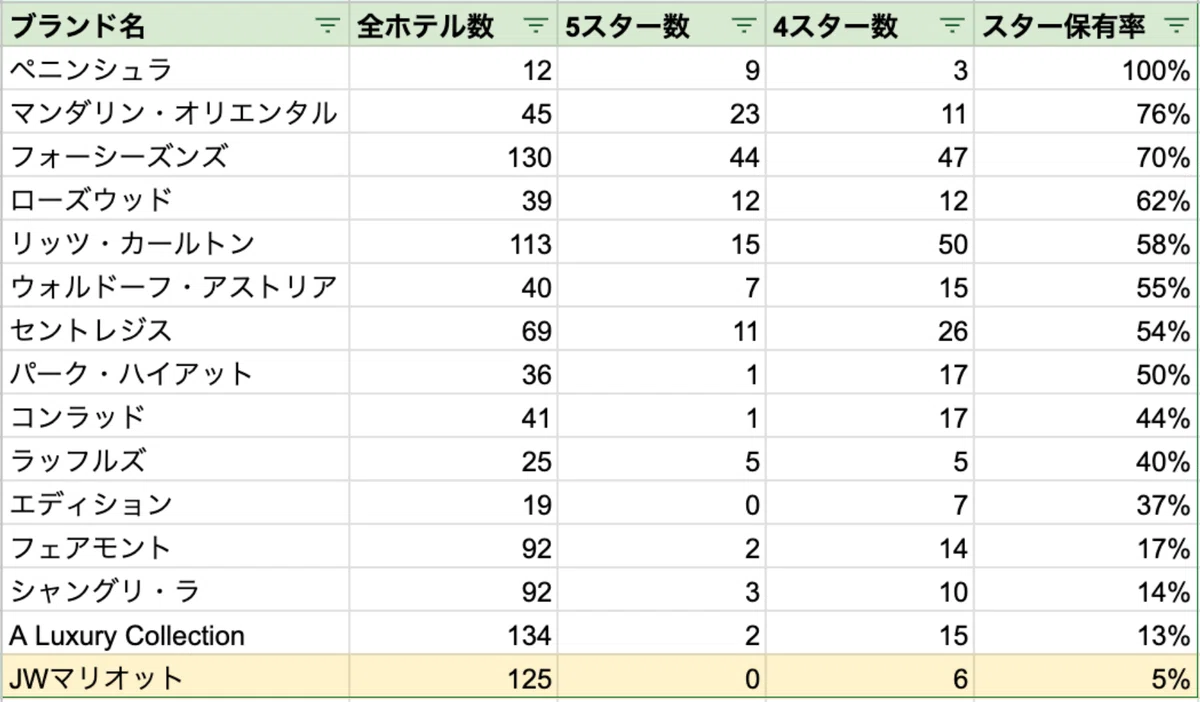Viewport: 1200px width, 702px height.
Task: Open filter icon in 4スター数 header
Action: coord(953,27)
